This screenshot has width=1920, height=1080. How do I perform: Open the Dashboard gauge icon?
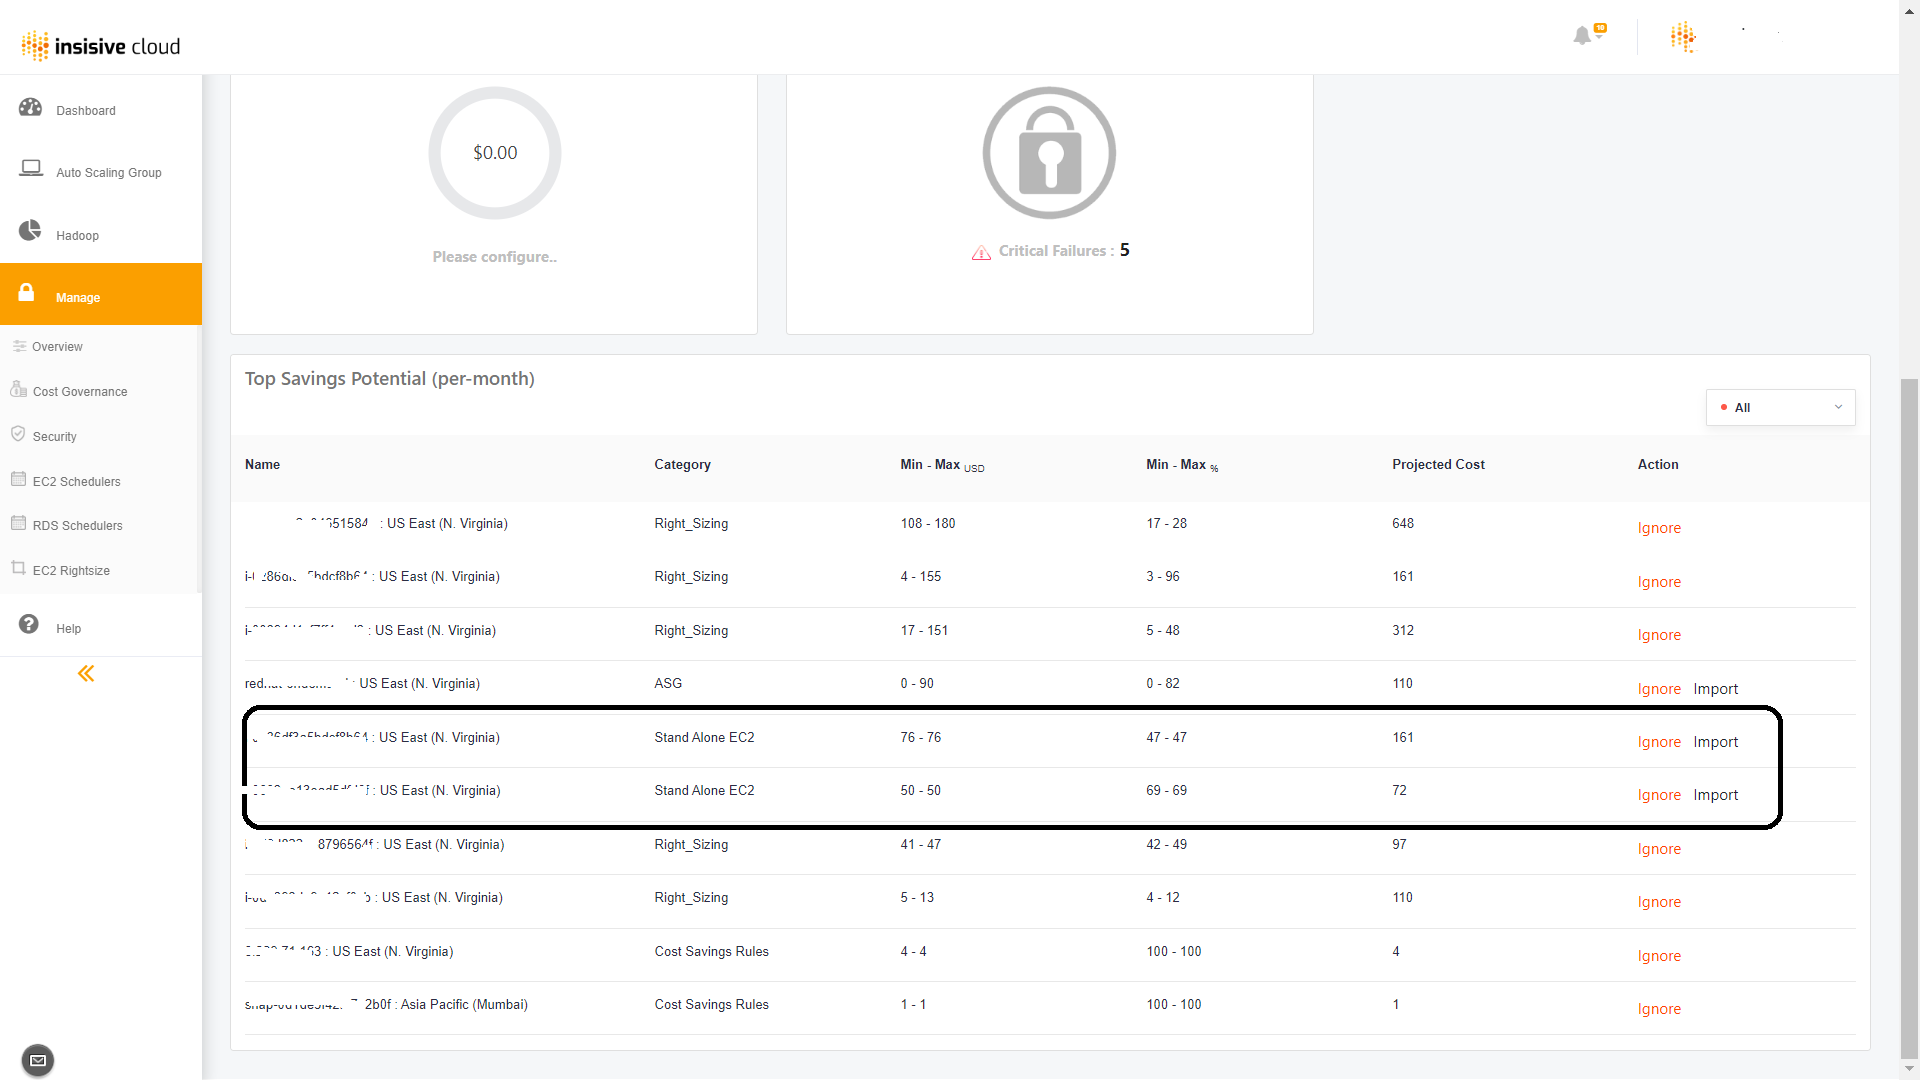[x=30, y=108]
